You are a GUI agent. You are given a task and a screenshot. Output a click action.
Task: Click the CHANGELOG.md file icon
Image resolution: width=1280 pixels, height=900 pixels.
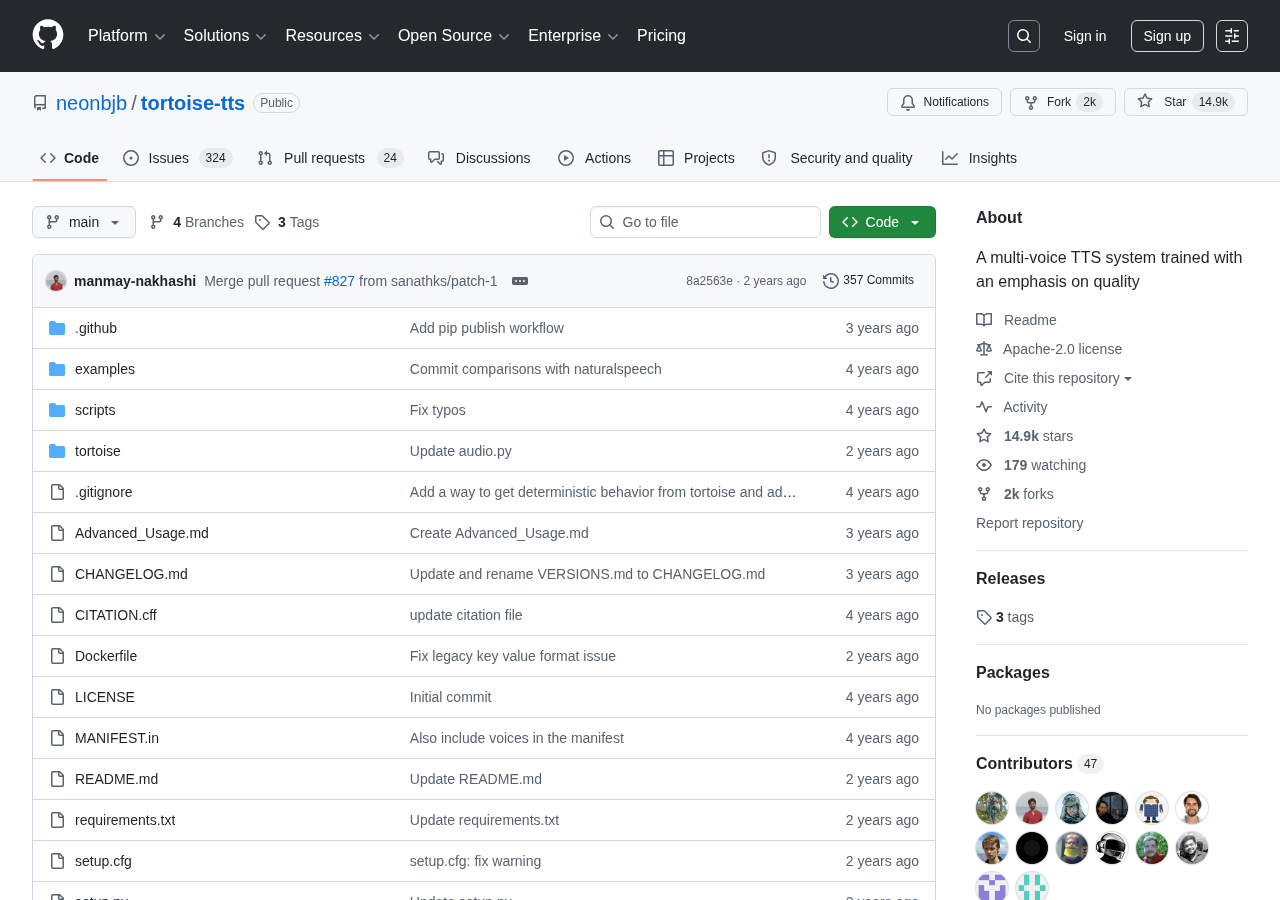click(57, 574)
